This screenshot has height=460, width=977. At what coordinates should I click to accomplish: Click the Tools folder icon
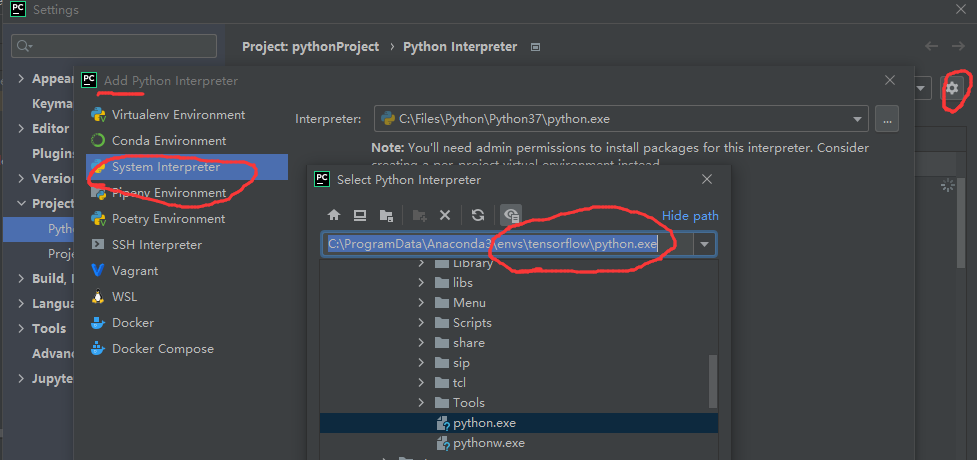click(x=442, y=403)
